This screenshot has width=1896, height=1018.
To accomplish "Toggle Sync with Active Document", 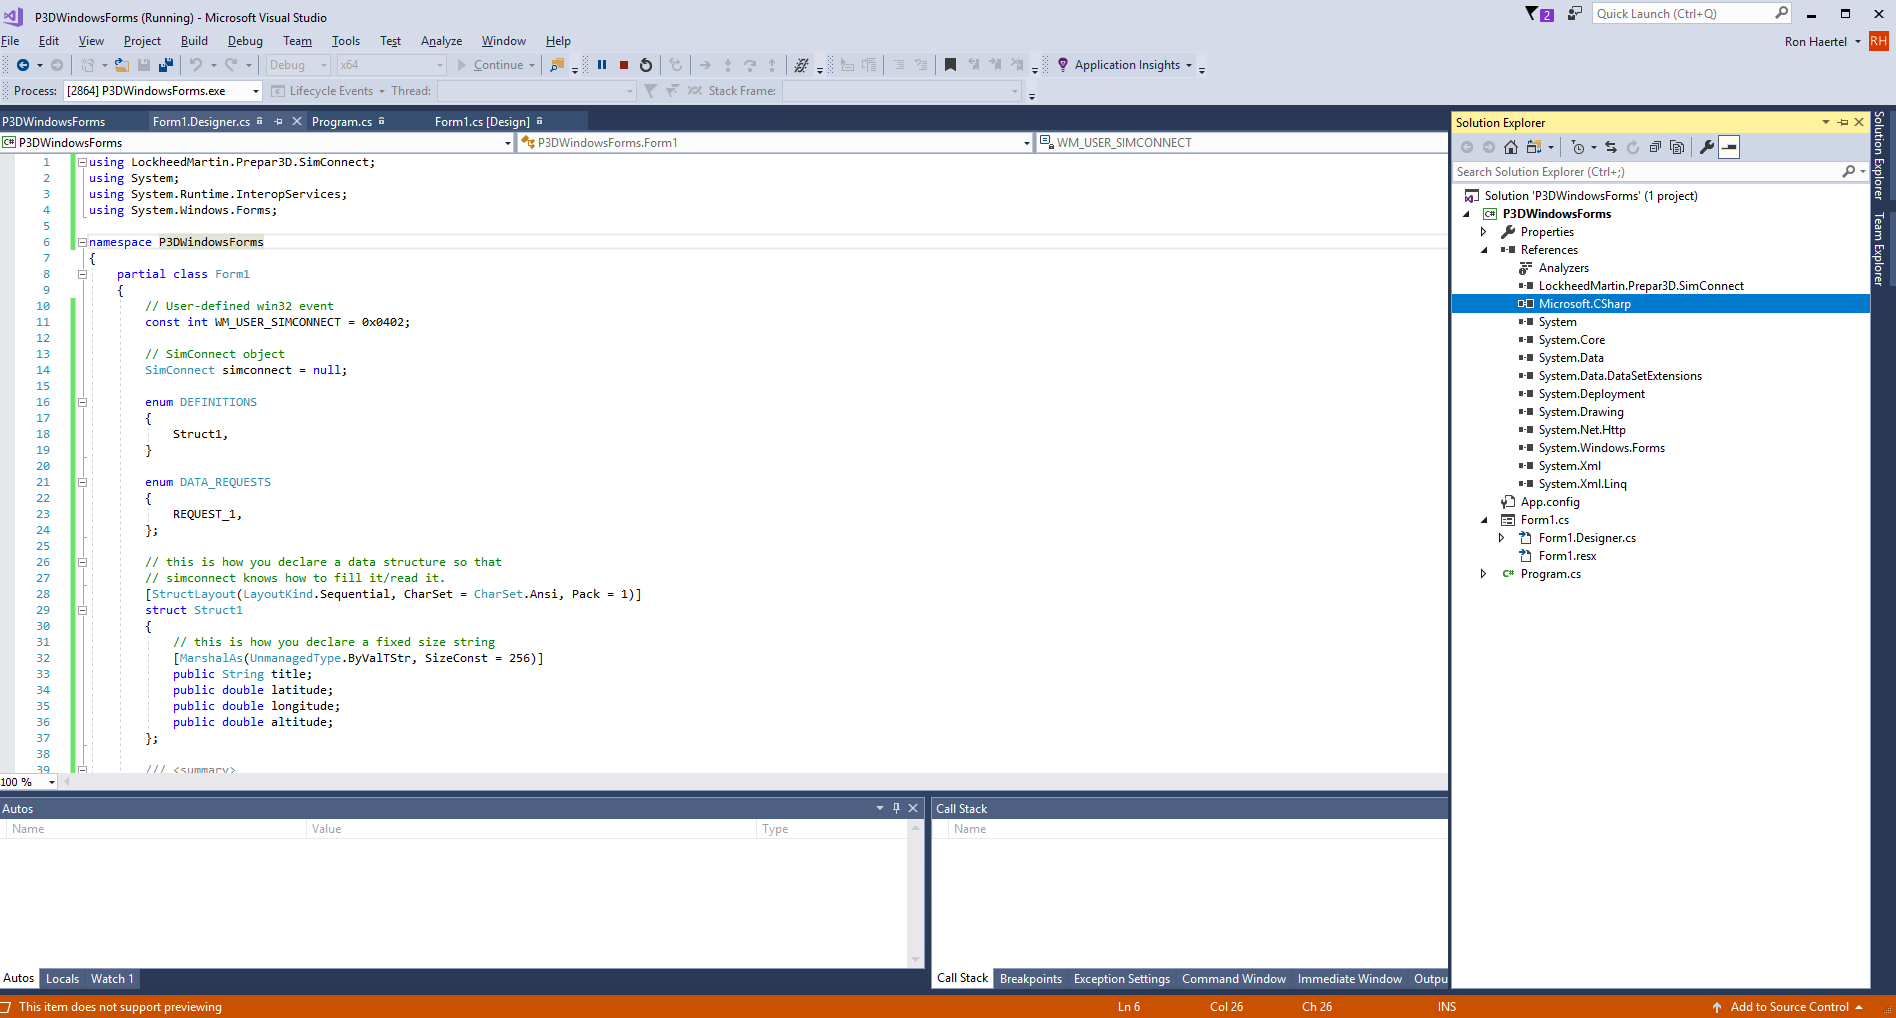I will pyautogui.click(x=1611, y=147).
